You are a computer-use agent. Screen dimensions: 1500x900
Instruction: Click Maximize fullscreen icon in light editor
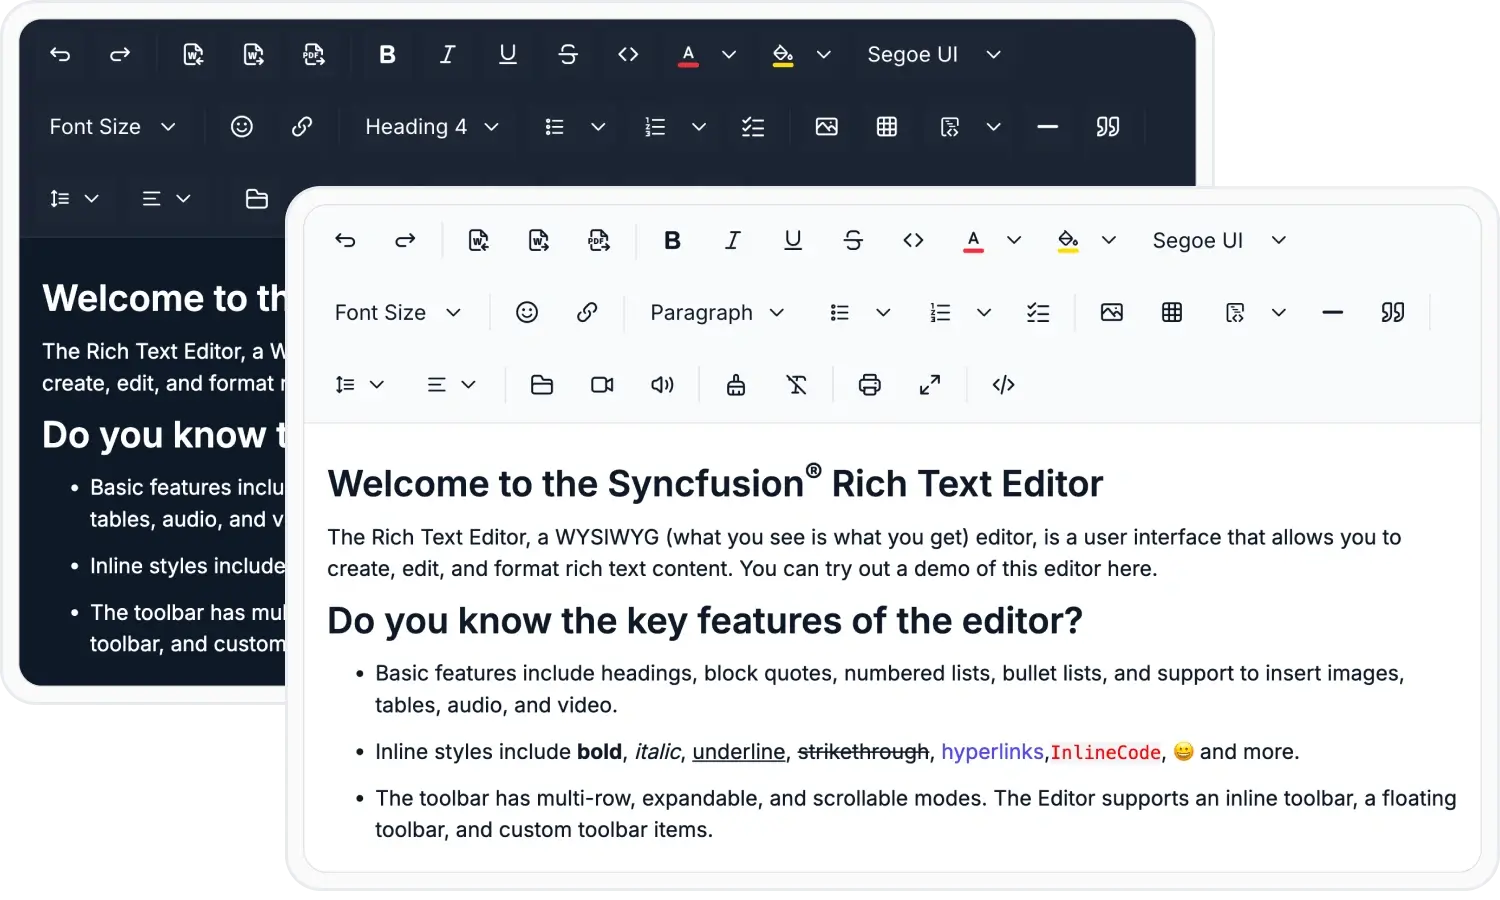[930, 385]
